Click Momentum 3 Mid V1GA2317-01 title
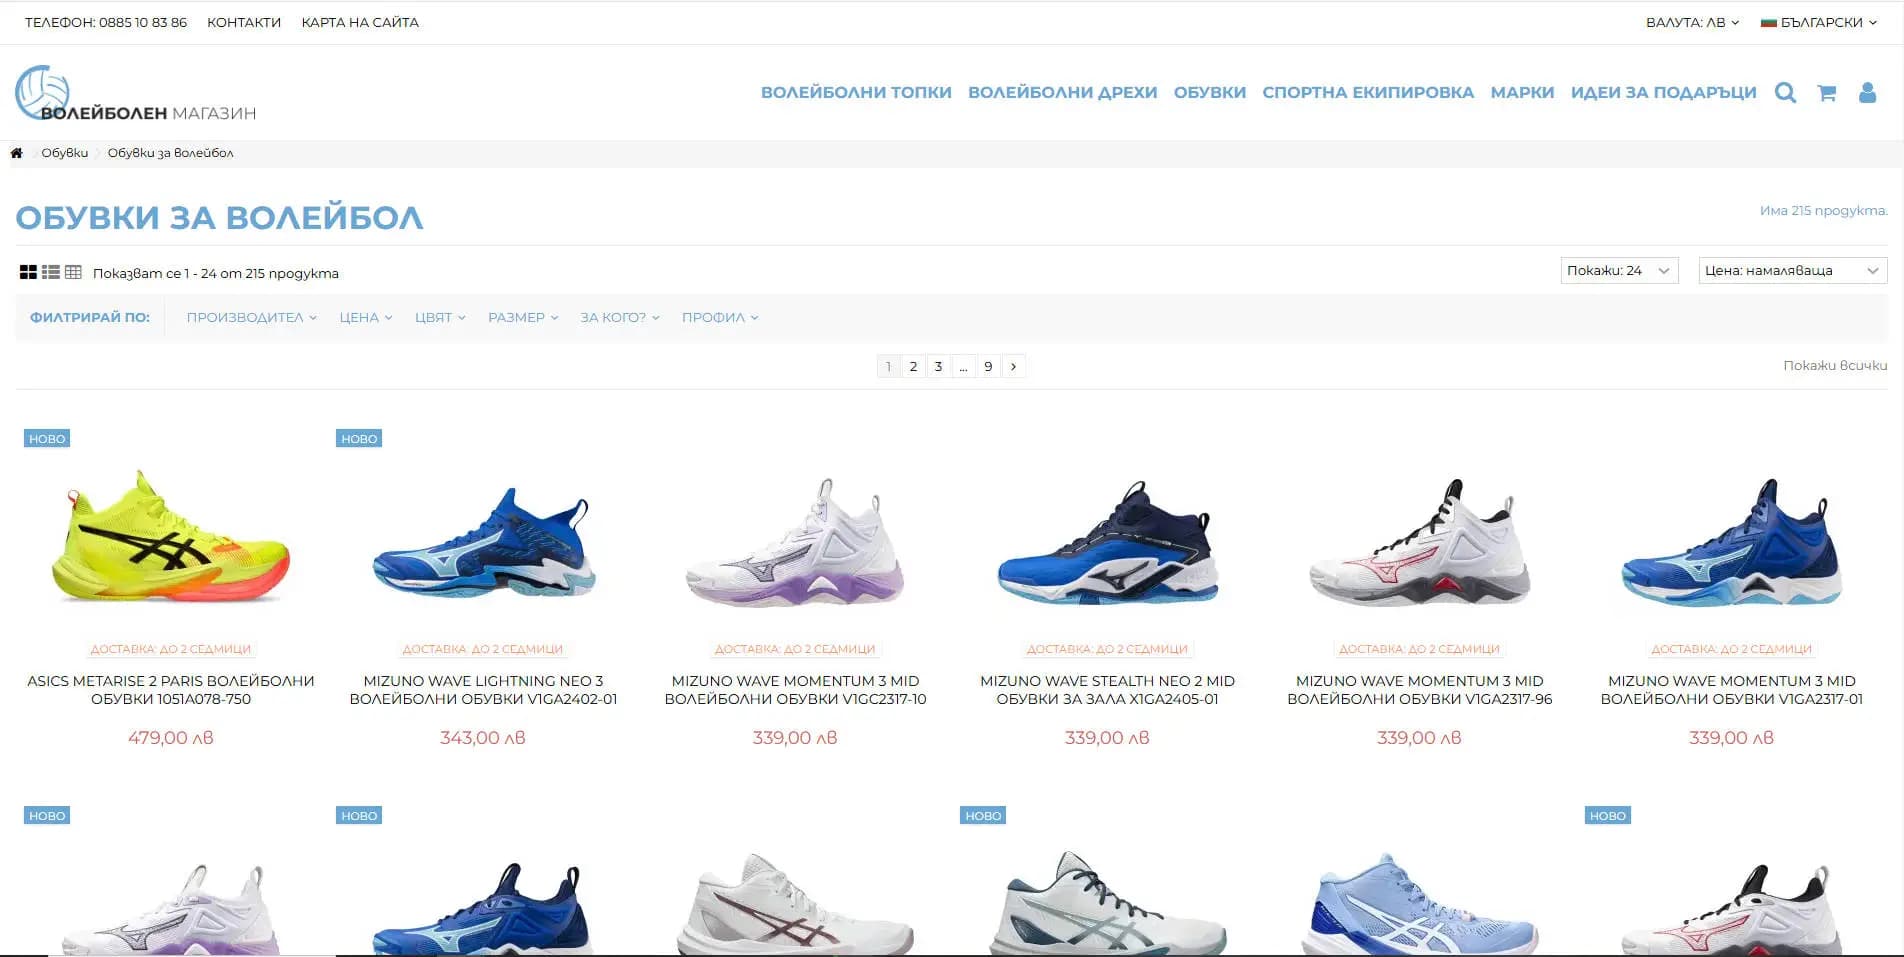 coord(1731,690)
